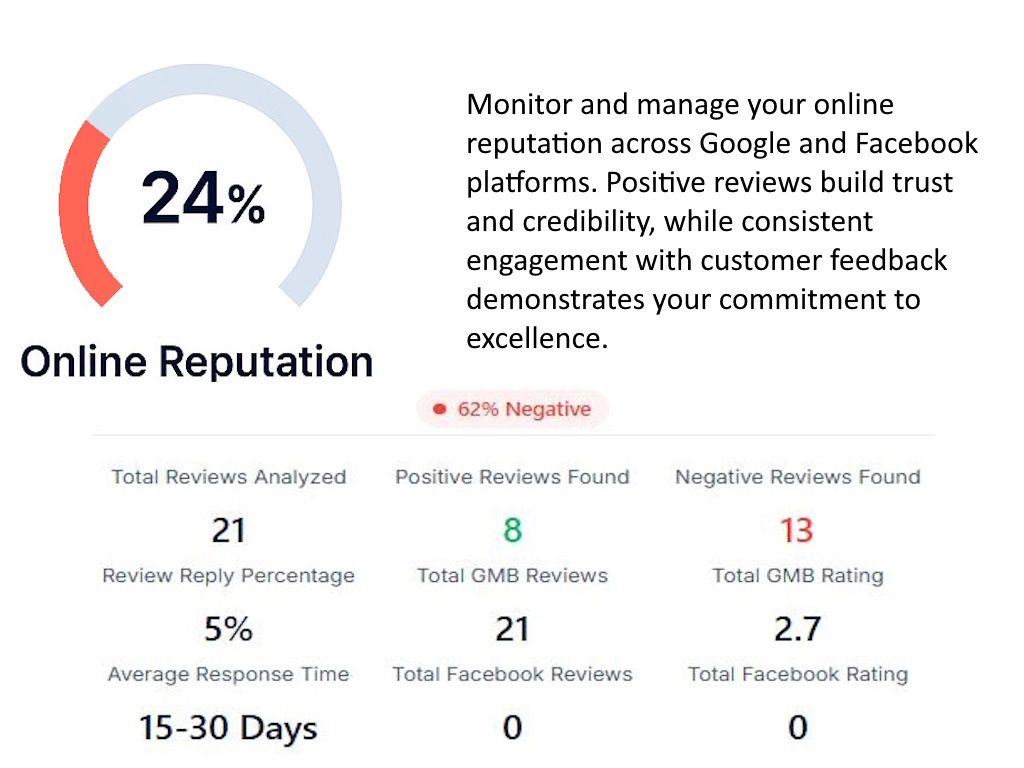This screenshot has height=768, width=1024.
Task: Click the Total Facebook Reviews label
Action: coord(512,674)
